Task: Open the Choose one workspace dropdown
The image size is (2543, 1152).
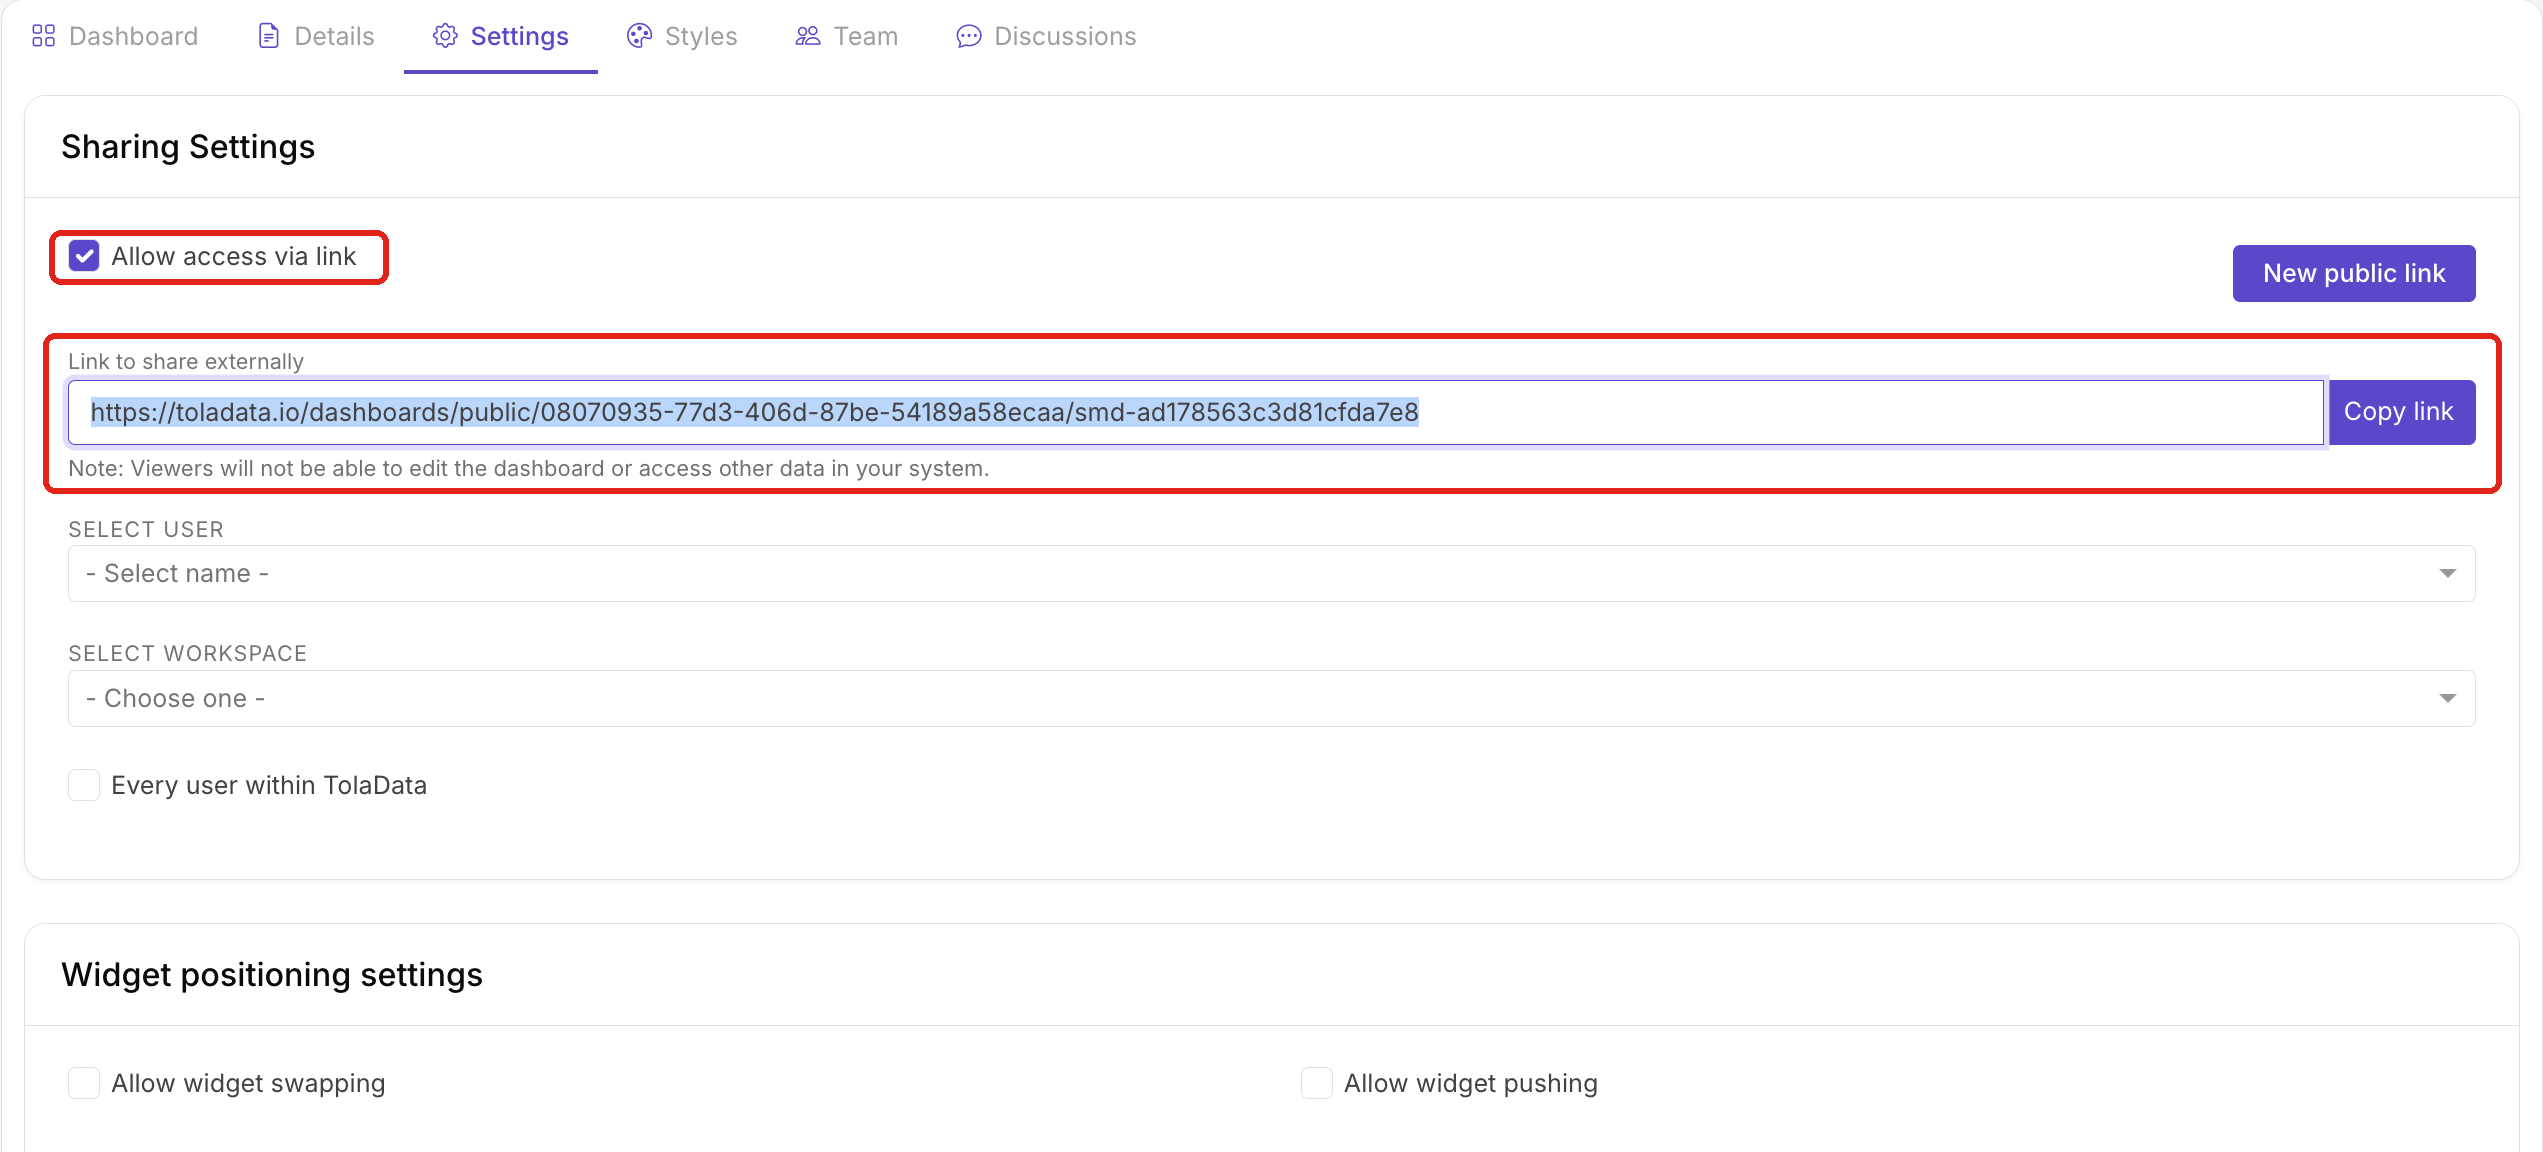Action: pyautogui.click(x=1272, y=698)
